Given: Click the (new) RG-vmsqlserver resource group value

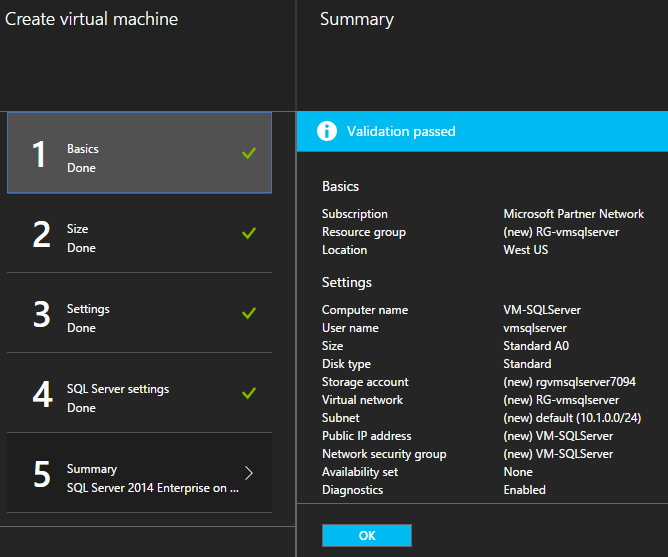Looking at the screenshot, I should point(561,232).
